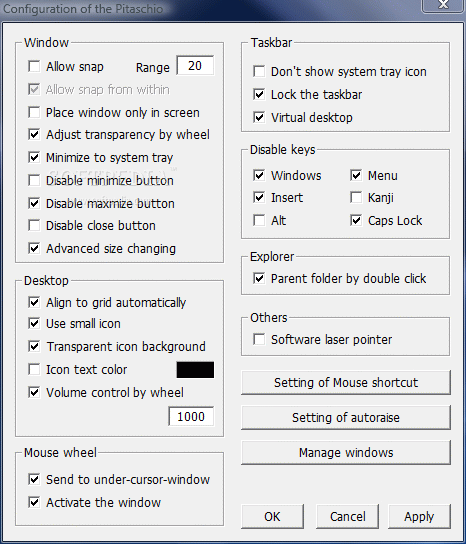Toggle Volume control by wheel
Viewport: 466px width, 544px height.
click(34, 392)
